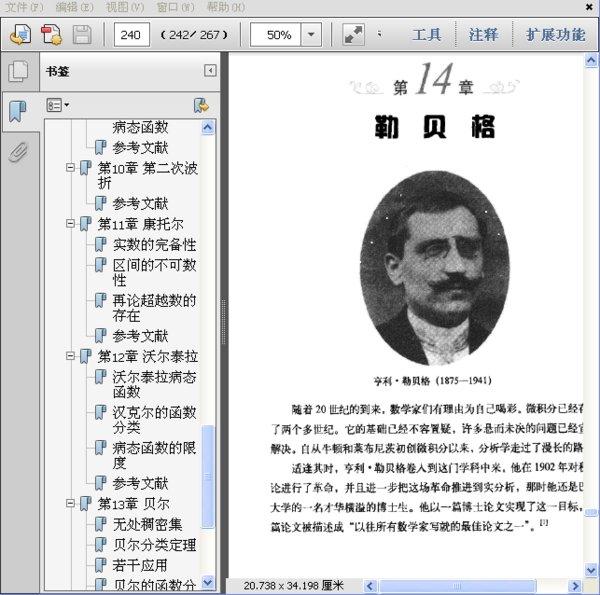Open the 扩展功能 panel
The image size is (600, 595).
(x=555, y=35)
